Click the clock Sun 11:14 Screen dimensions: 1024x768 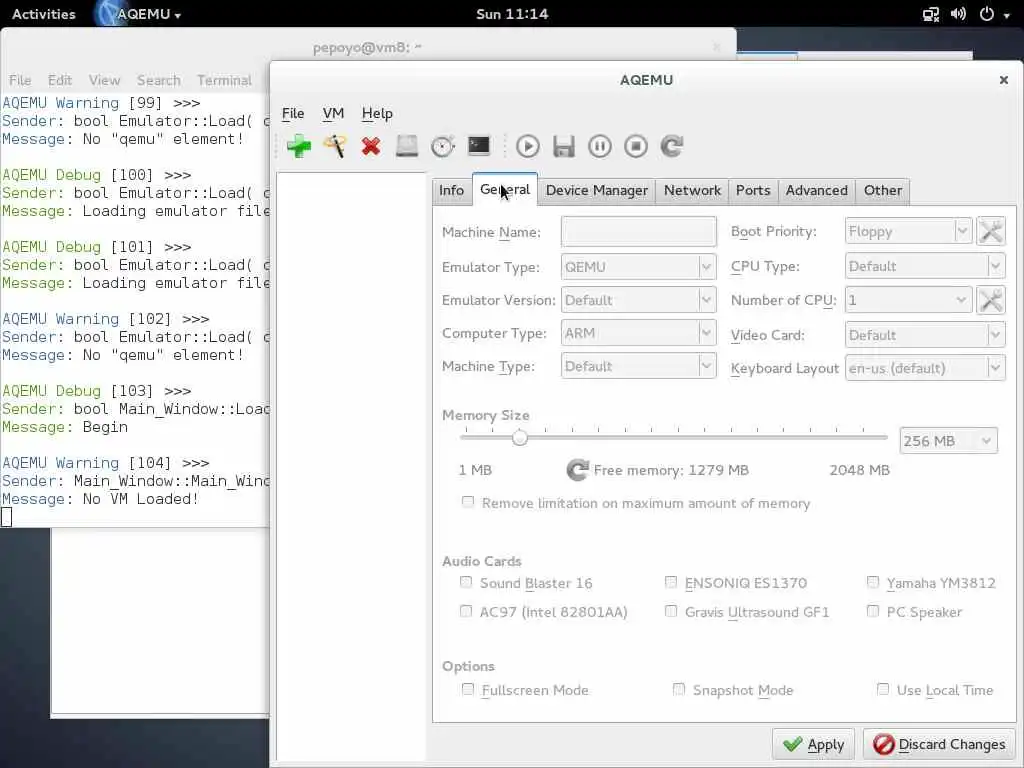pos(512,14)
